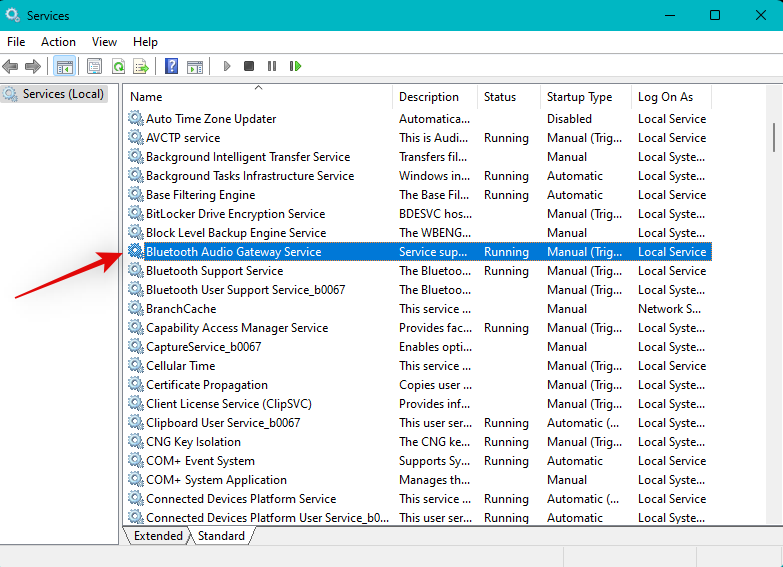Sort by the Log On As column header

pyautogui.click(x=671, y=97)
